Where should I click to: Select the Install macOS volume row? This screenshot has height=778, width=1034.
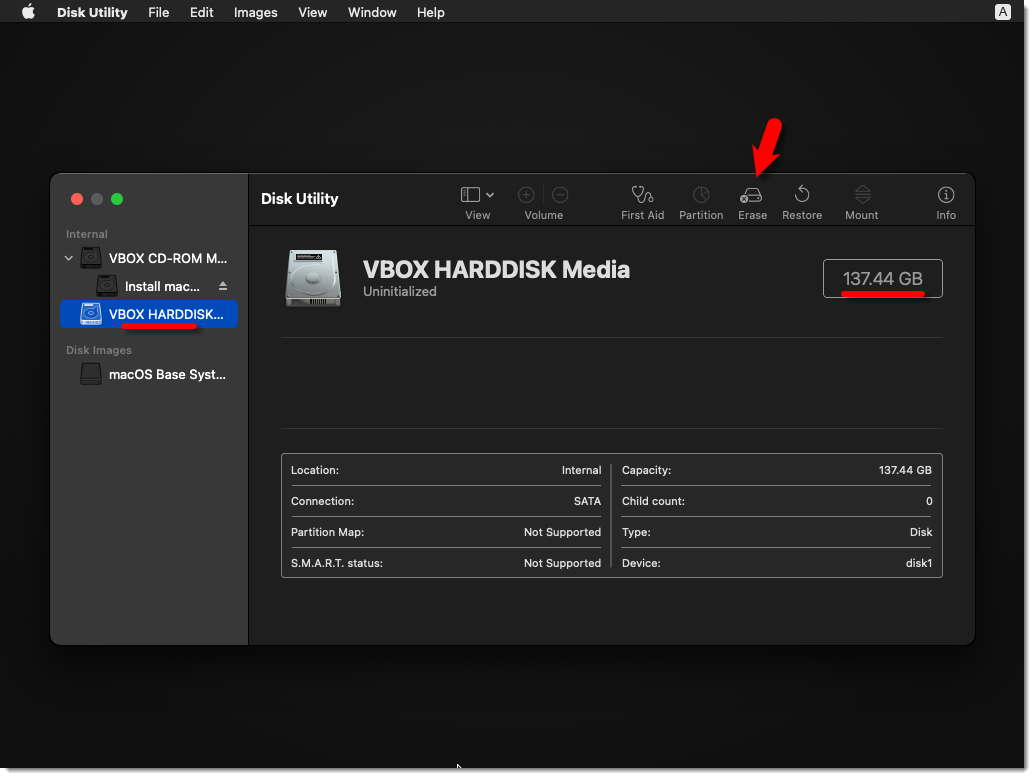149,286
